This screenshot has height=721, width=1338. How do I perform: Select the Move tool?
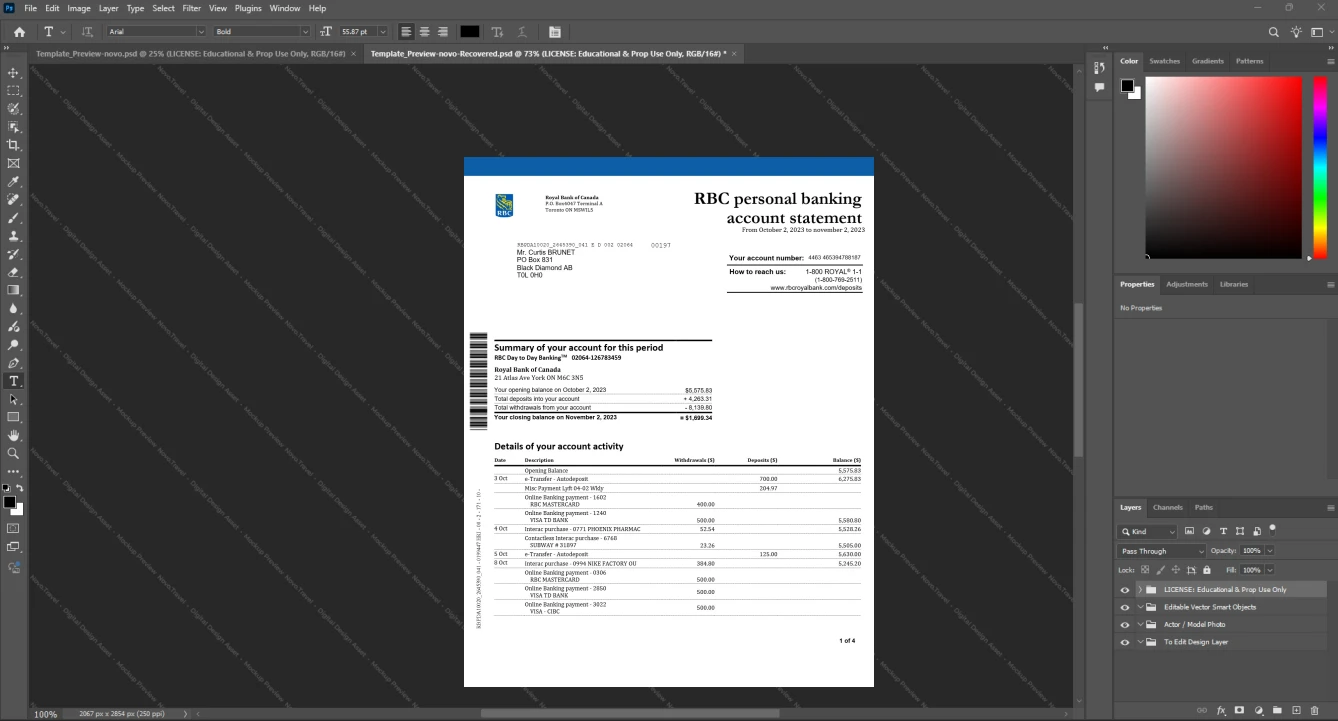tap(14, 73)
